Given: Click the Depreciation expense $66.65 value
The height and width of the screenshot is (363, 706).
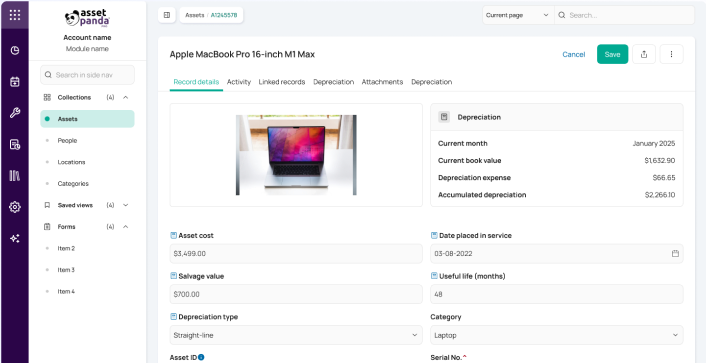Looking at the screenshot, I should (x=664, y=177).
